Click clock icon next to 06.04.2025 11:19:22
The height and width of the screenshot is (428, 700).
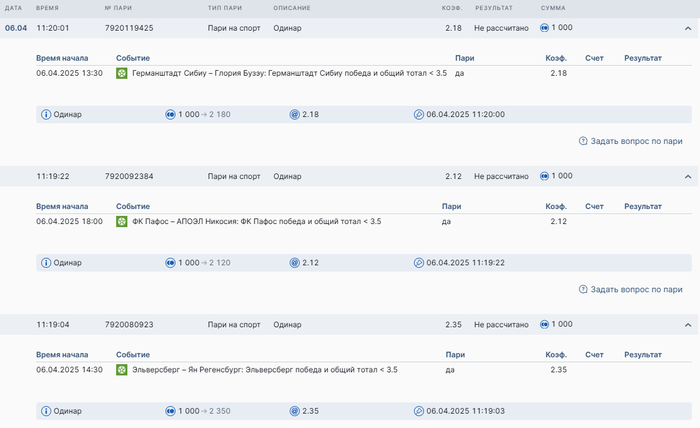418,263
